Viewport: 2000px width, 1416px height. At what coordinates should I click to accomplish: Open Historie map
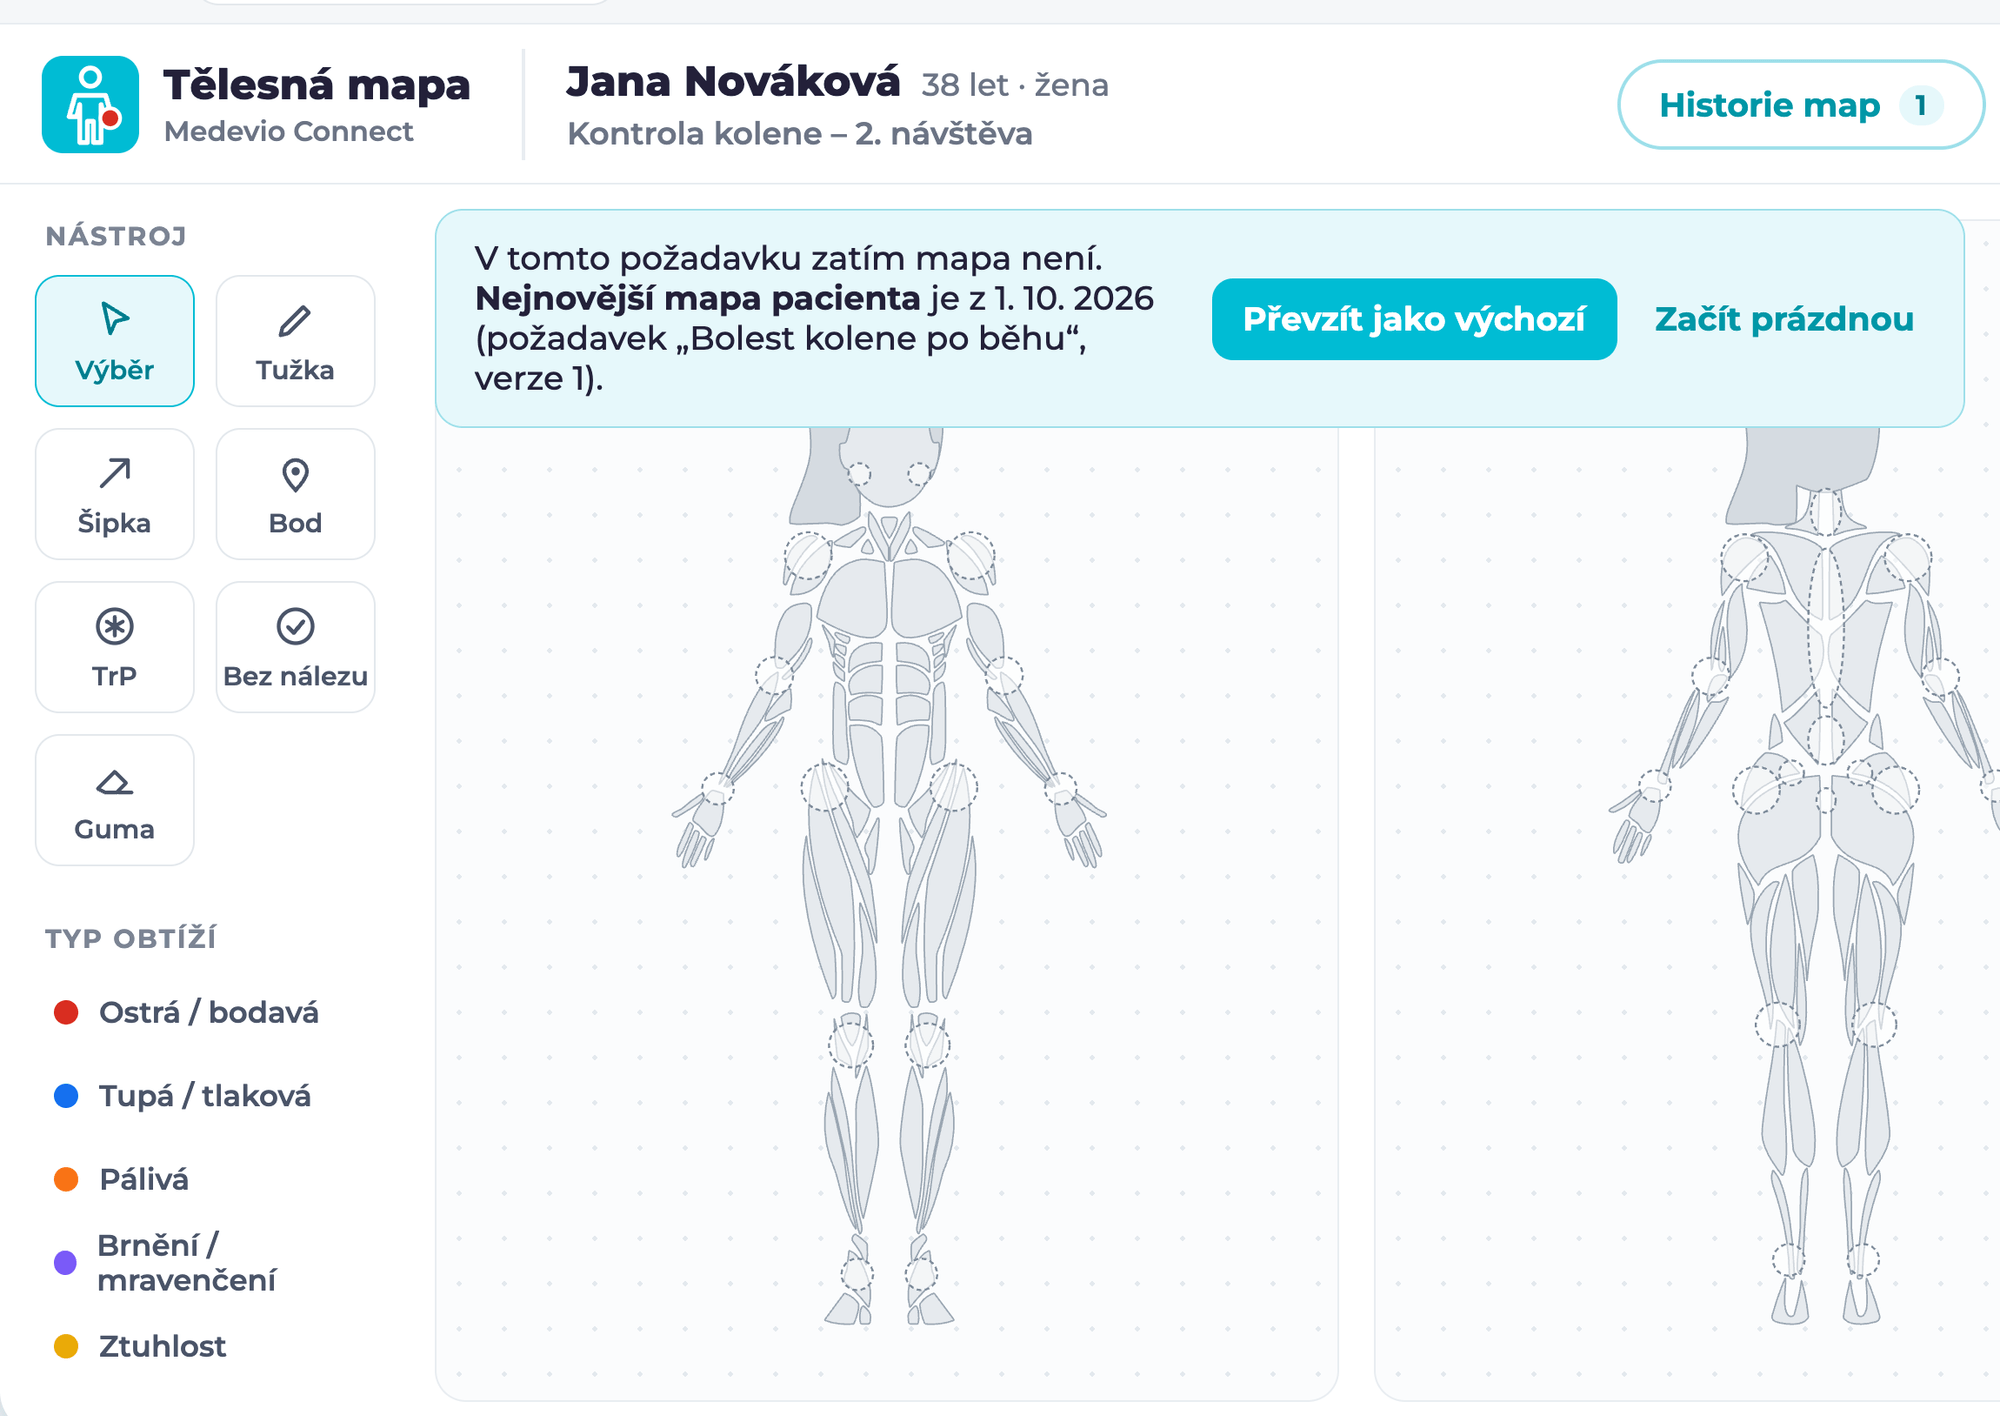click(x=1800, y=105)
